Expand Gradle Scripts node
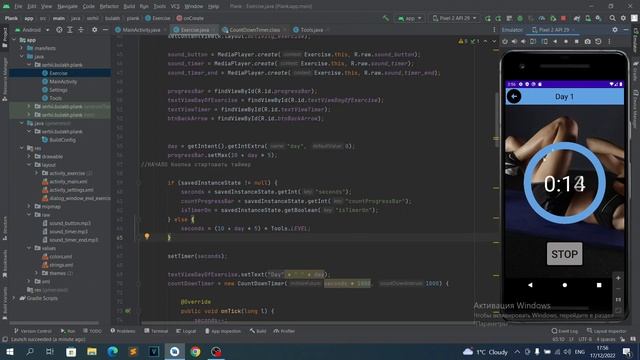Viewport: 640px width, 360px height. 15,298
